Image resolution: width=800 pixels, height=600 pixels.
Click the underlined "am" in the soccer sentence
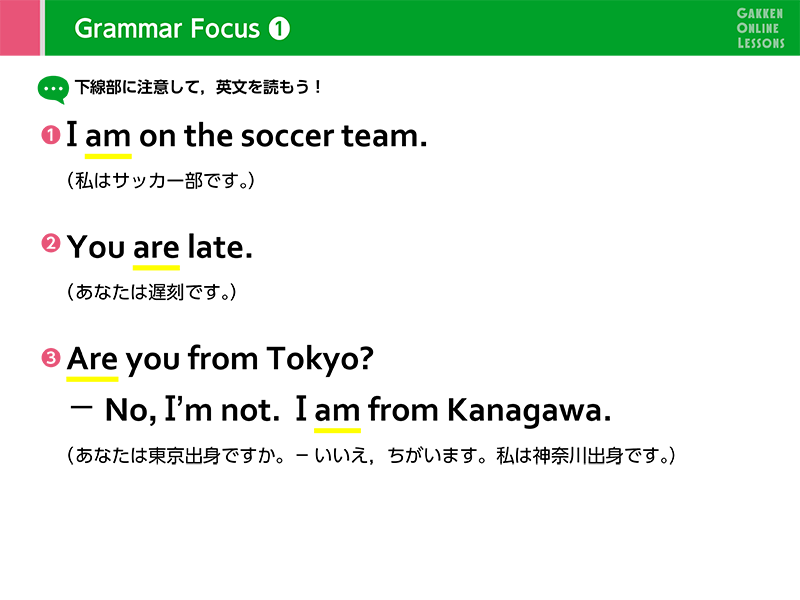108,137
